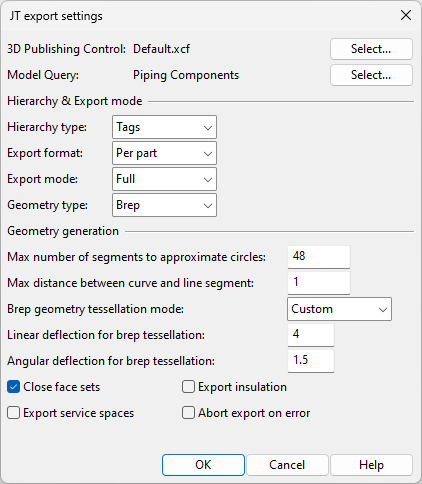Enable the Export insulation checkbox
This screenshot has height=484, width=422.
click(188, 387)
